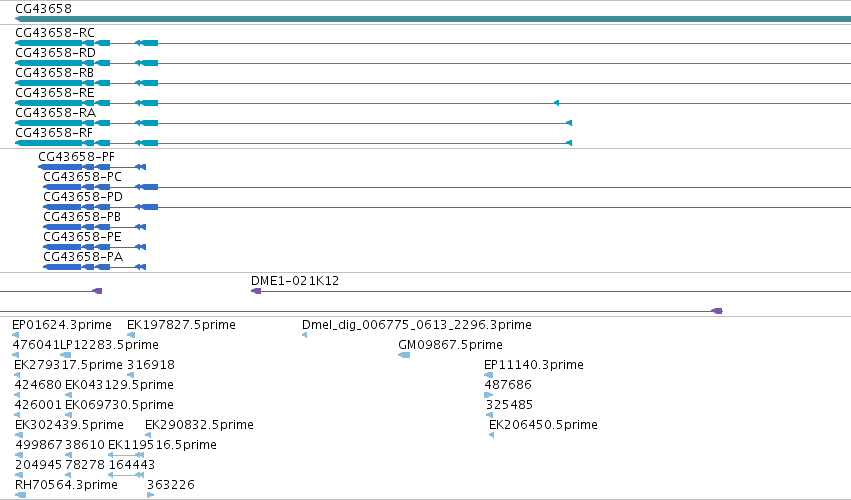Click the arrow glyph under 363226
851x500 pixels.
[x=150, y=495]
